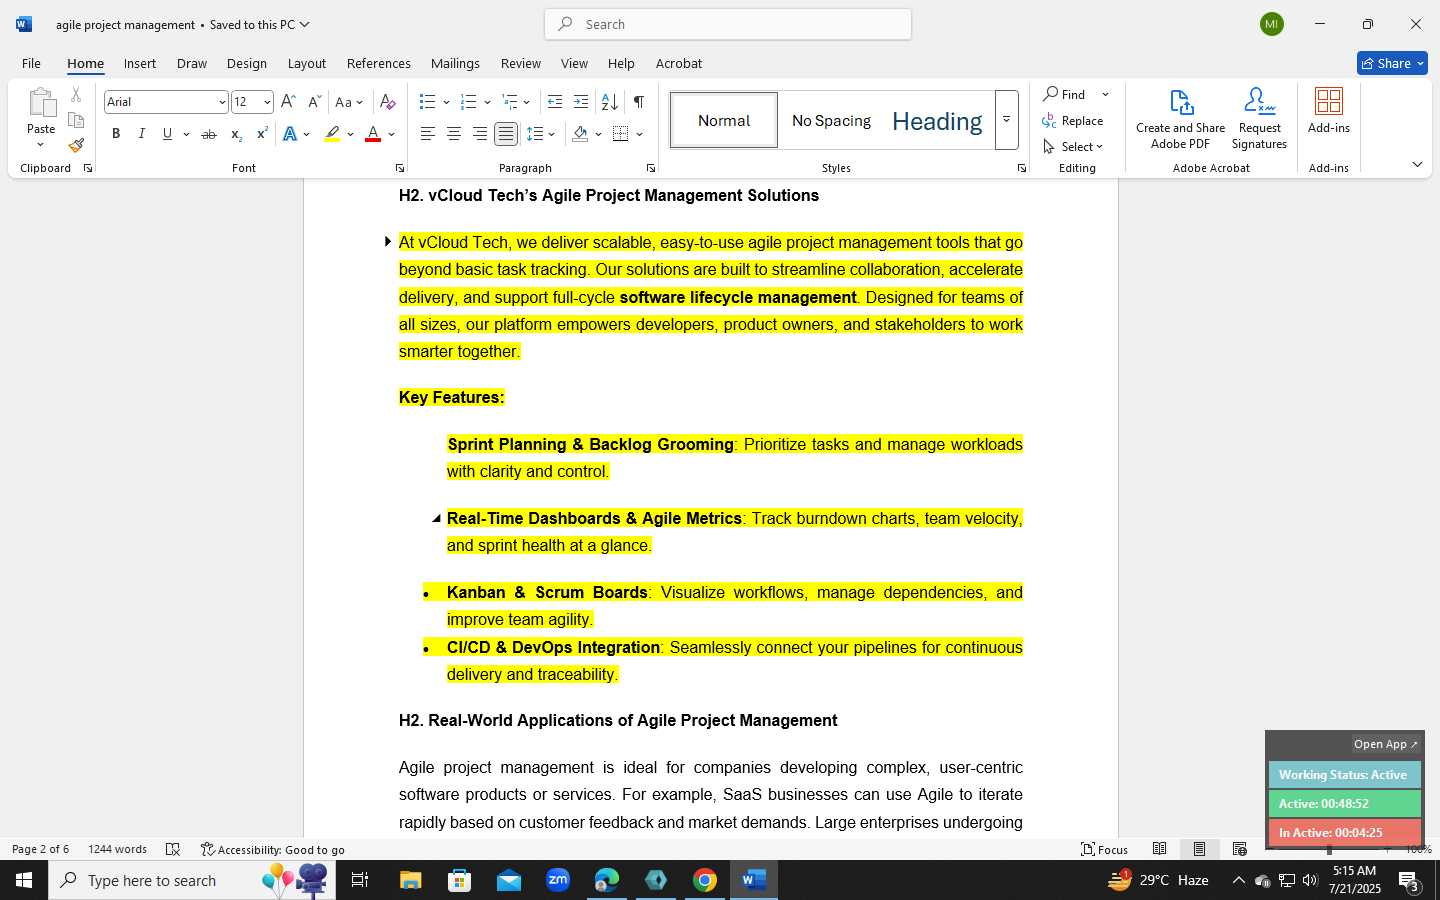Open bullets list dropdown arrow

[446, 102]
